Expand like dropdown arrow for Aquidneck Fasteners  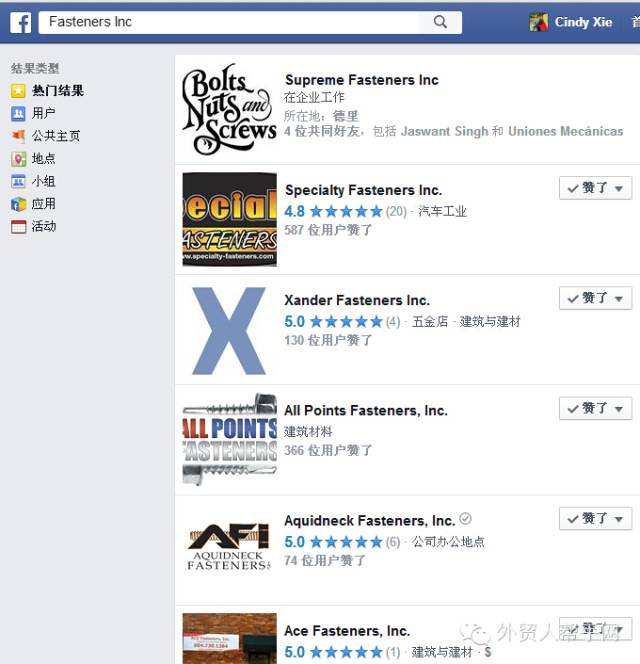[619, 519]
